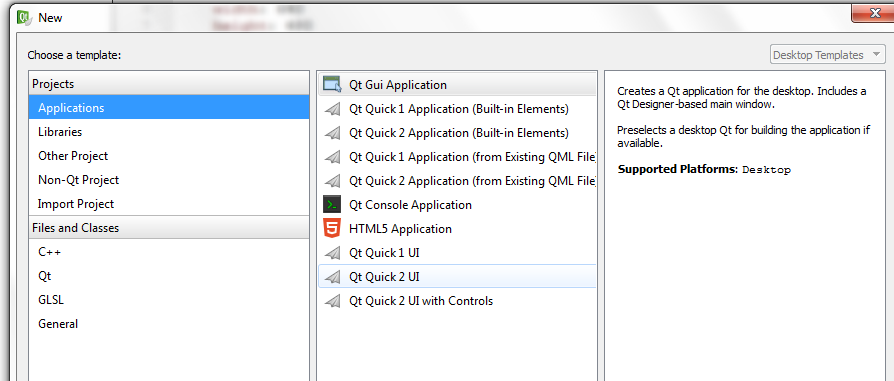
Task: Click the Qt Quick 2 UI with Controls icon
Action: 332,301
